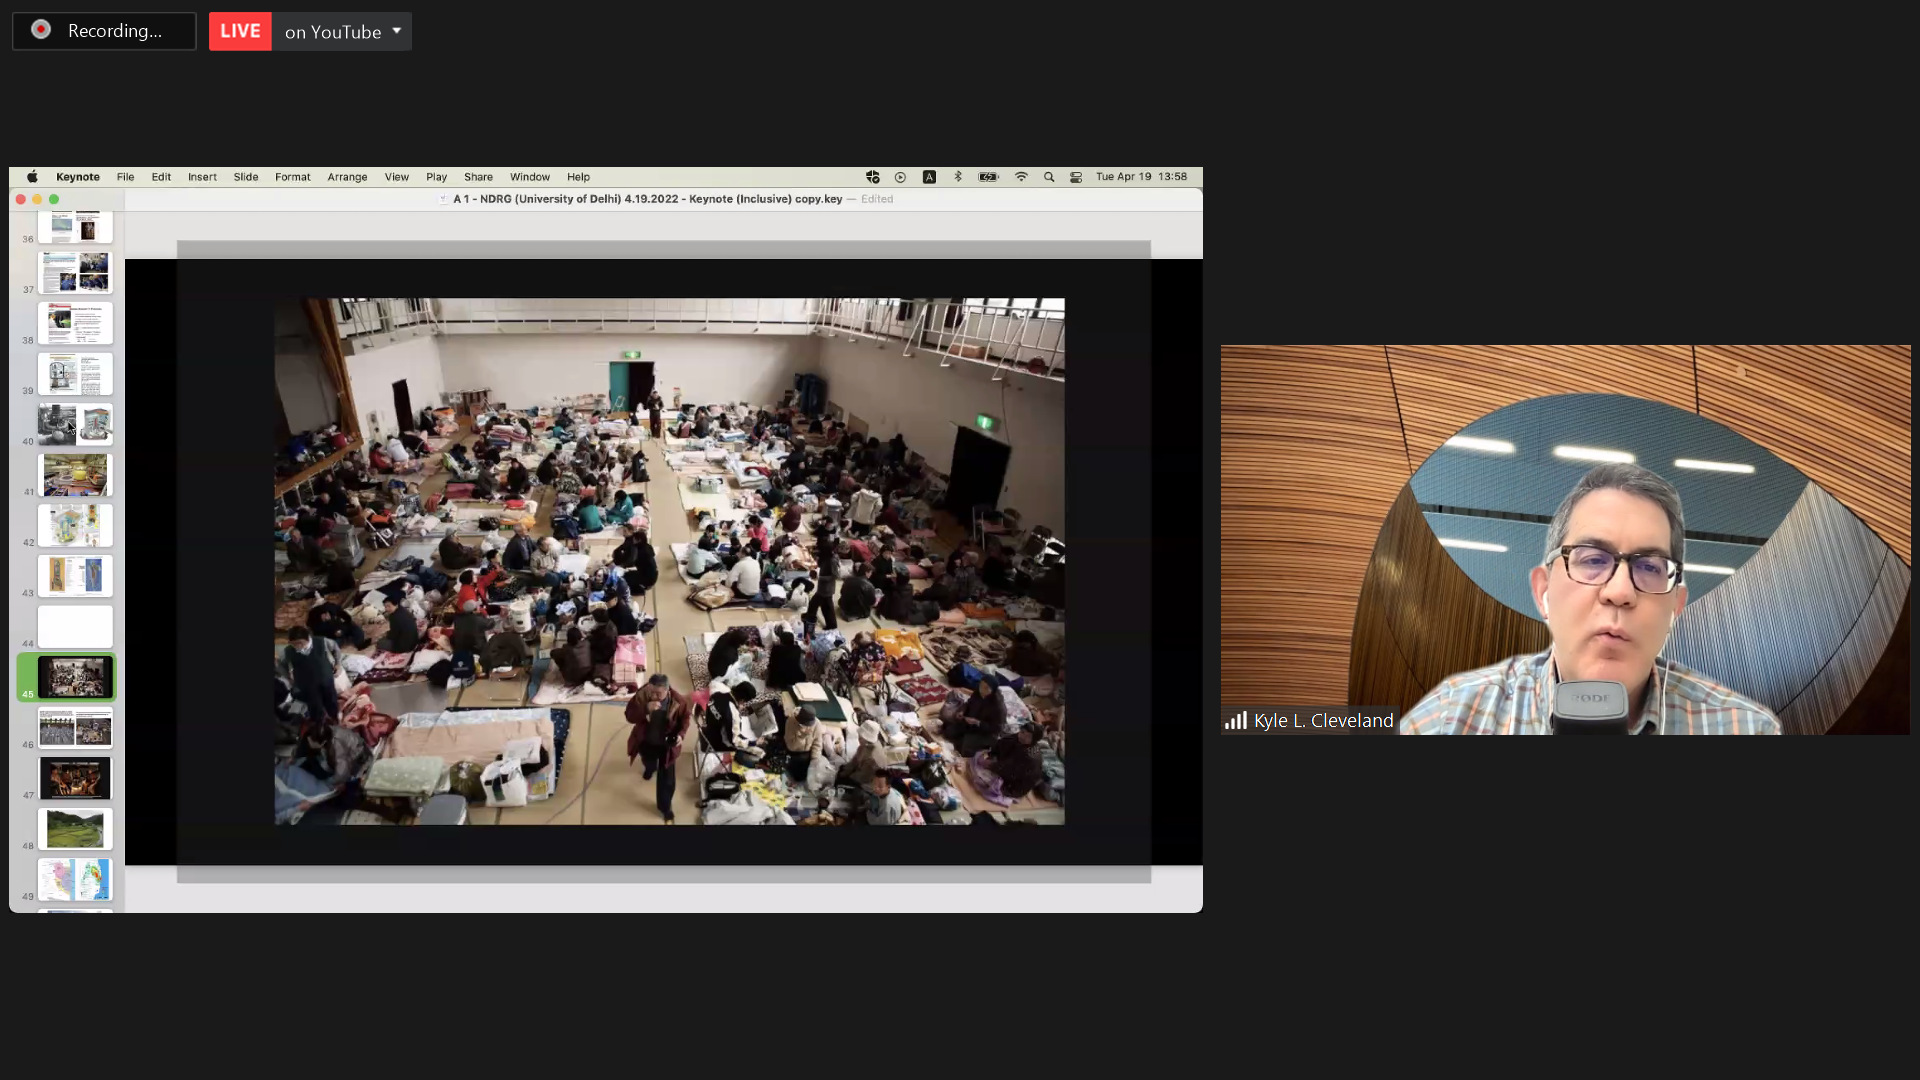Open the Arrange menu
The height and width of the screenshot is (1080, 1920).
pos(347,177)
